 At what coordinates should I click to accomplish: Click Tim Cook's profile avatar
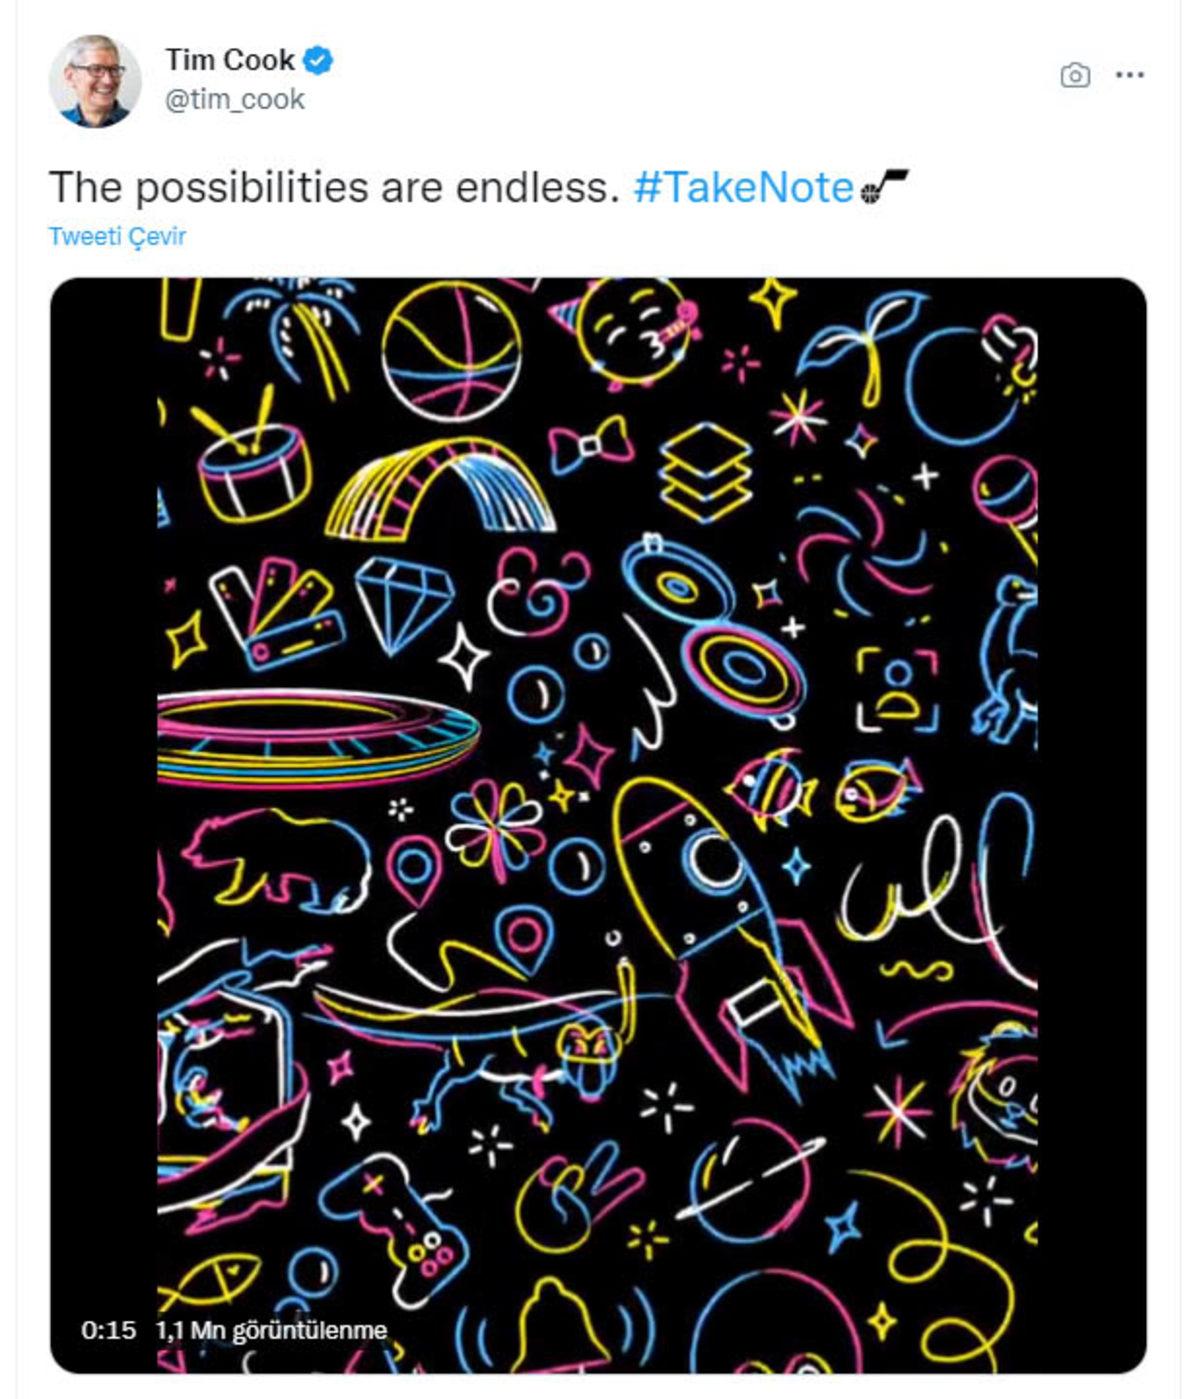[95, 82]
